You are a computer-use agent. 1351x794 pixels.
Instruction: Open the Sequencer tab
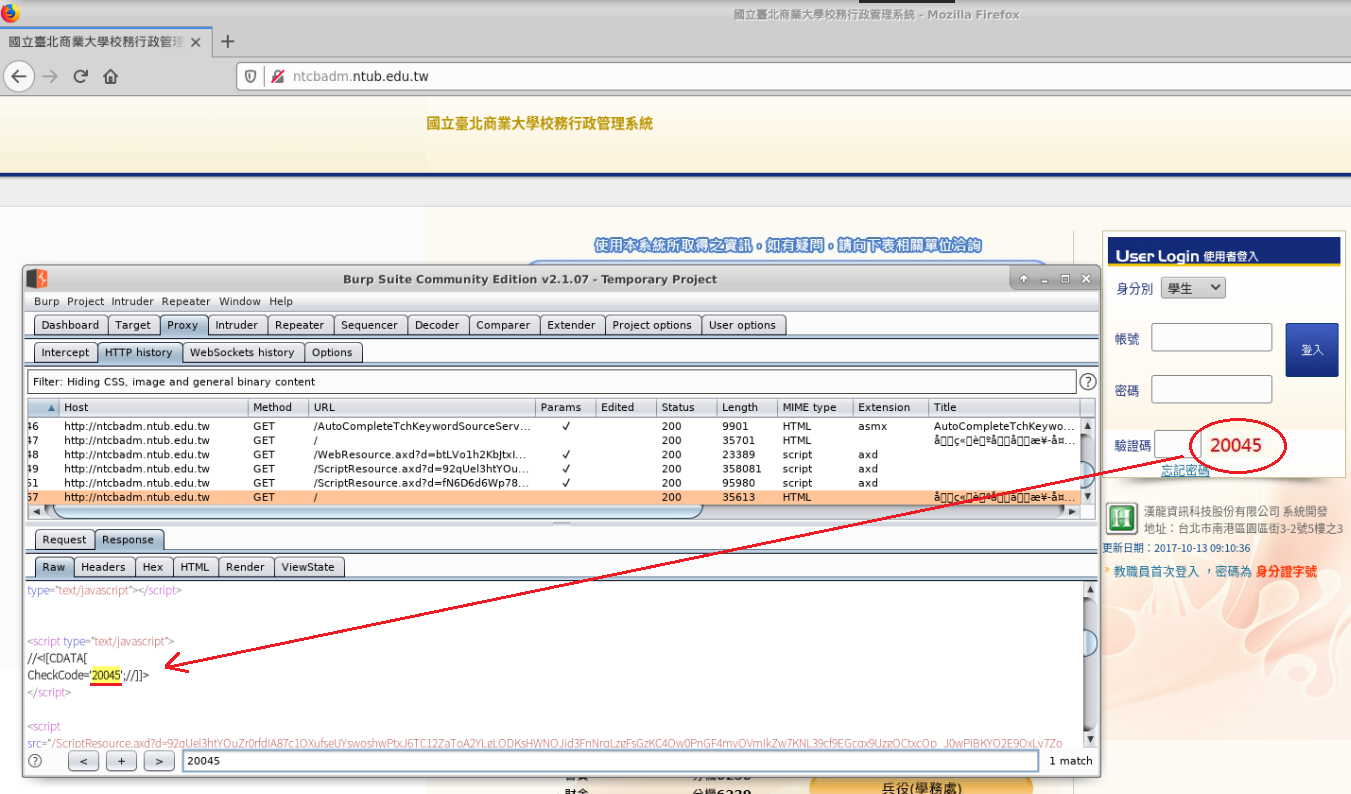[x=370, y=325]
